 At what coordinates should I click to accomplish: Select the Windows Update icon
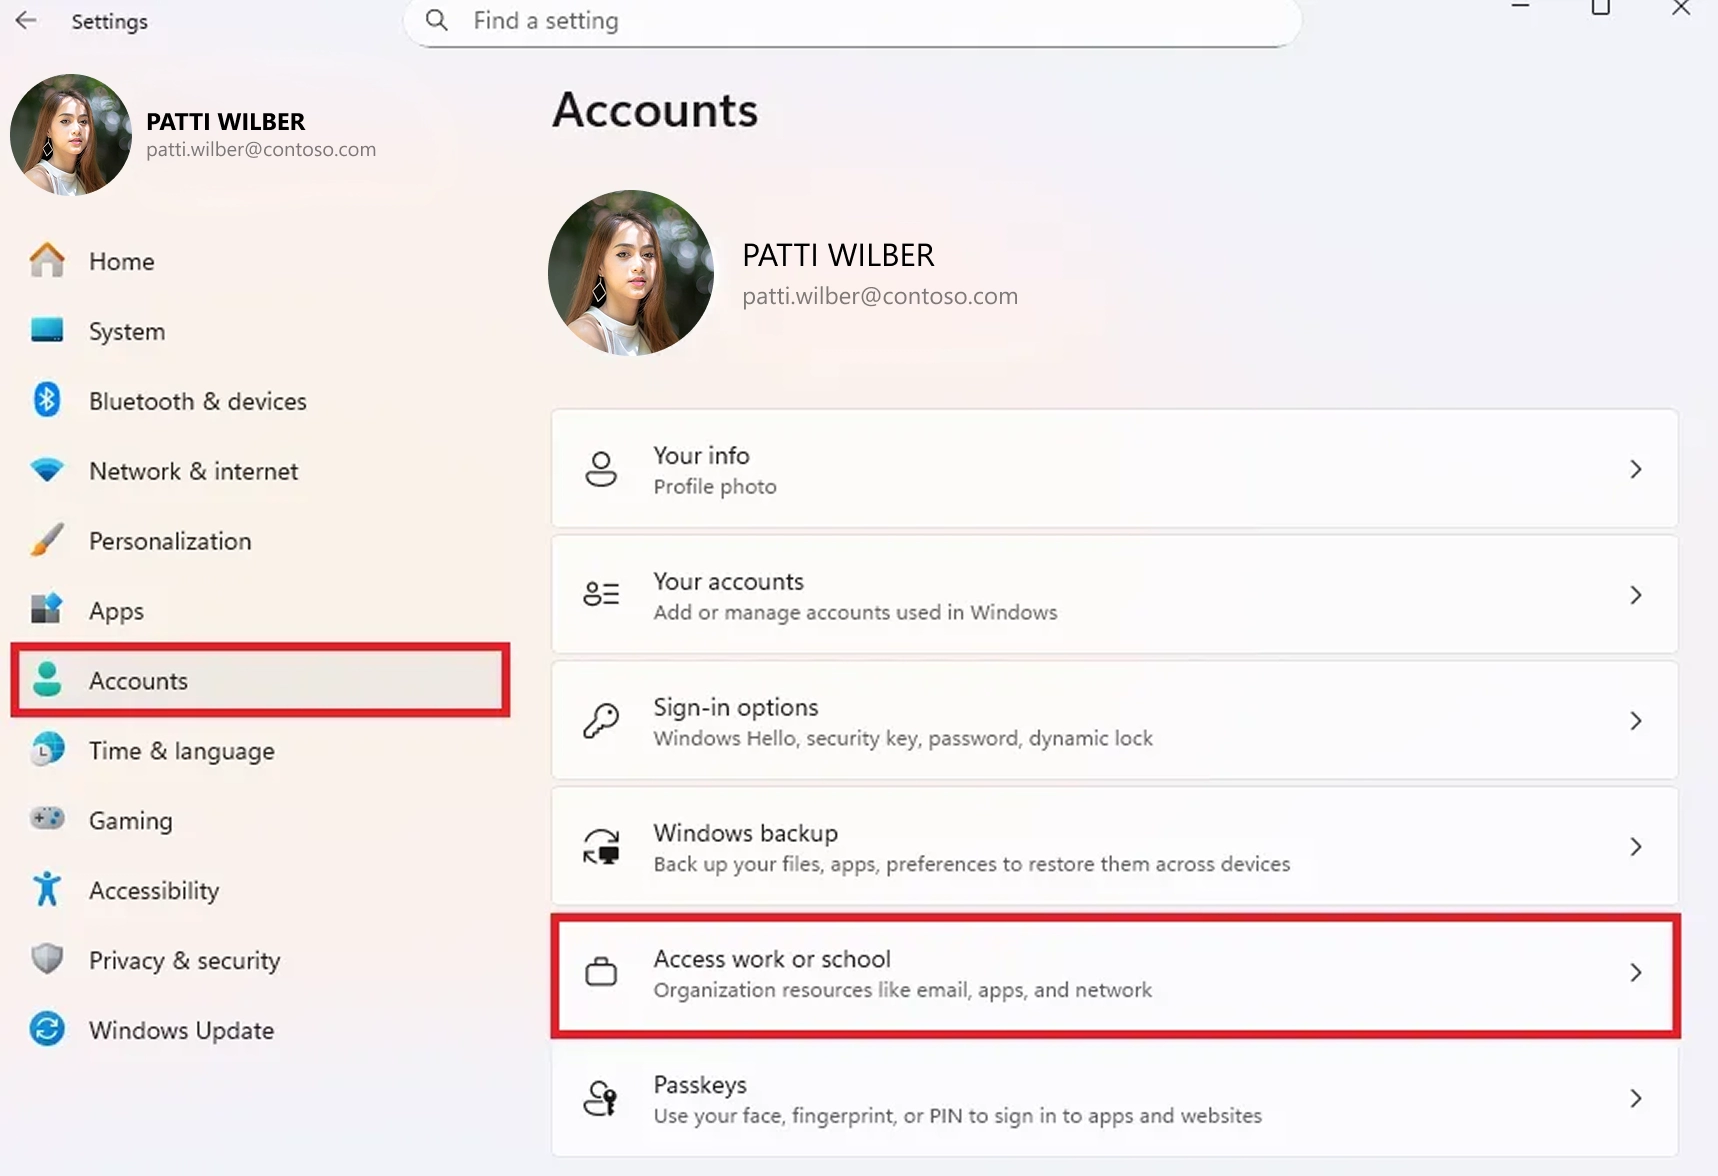pos(47,1029)
